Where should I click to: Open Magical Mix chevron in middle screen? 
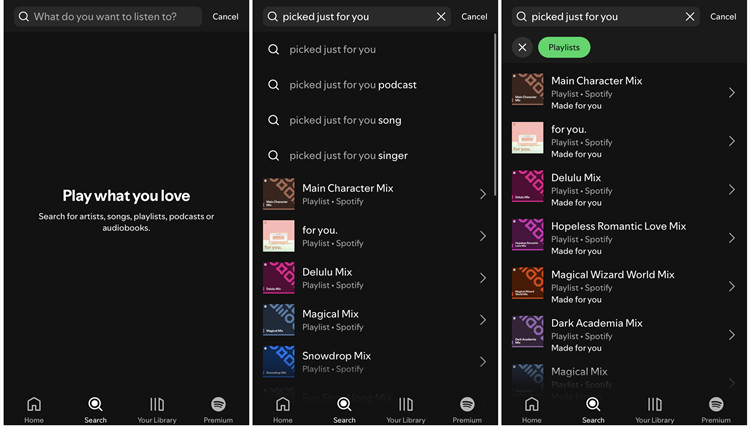tap(483, 319)
